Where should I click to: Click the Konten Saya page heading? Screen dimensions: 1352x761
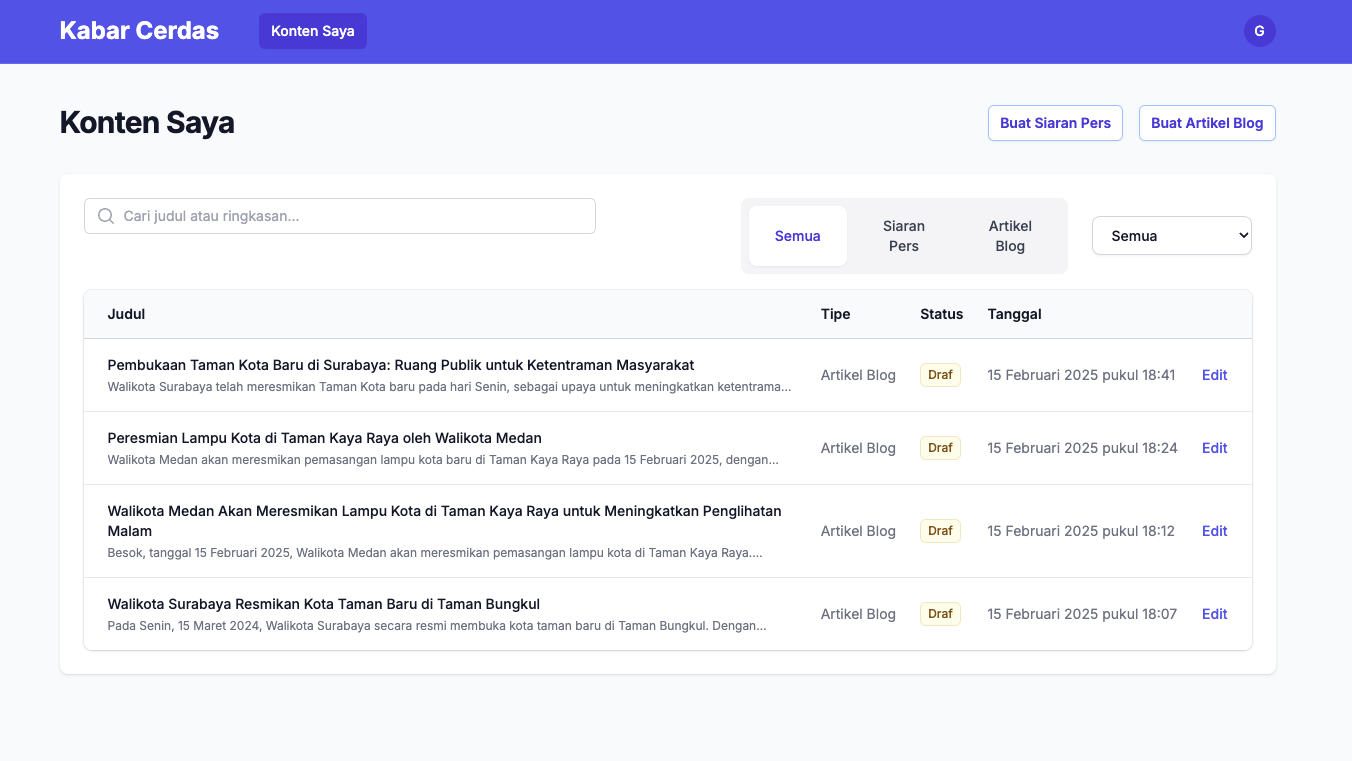pyautogui.click(x=147, y=122)
